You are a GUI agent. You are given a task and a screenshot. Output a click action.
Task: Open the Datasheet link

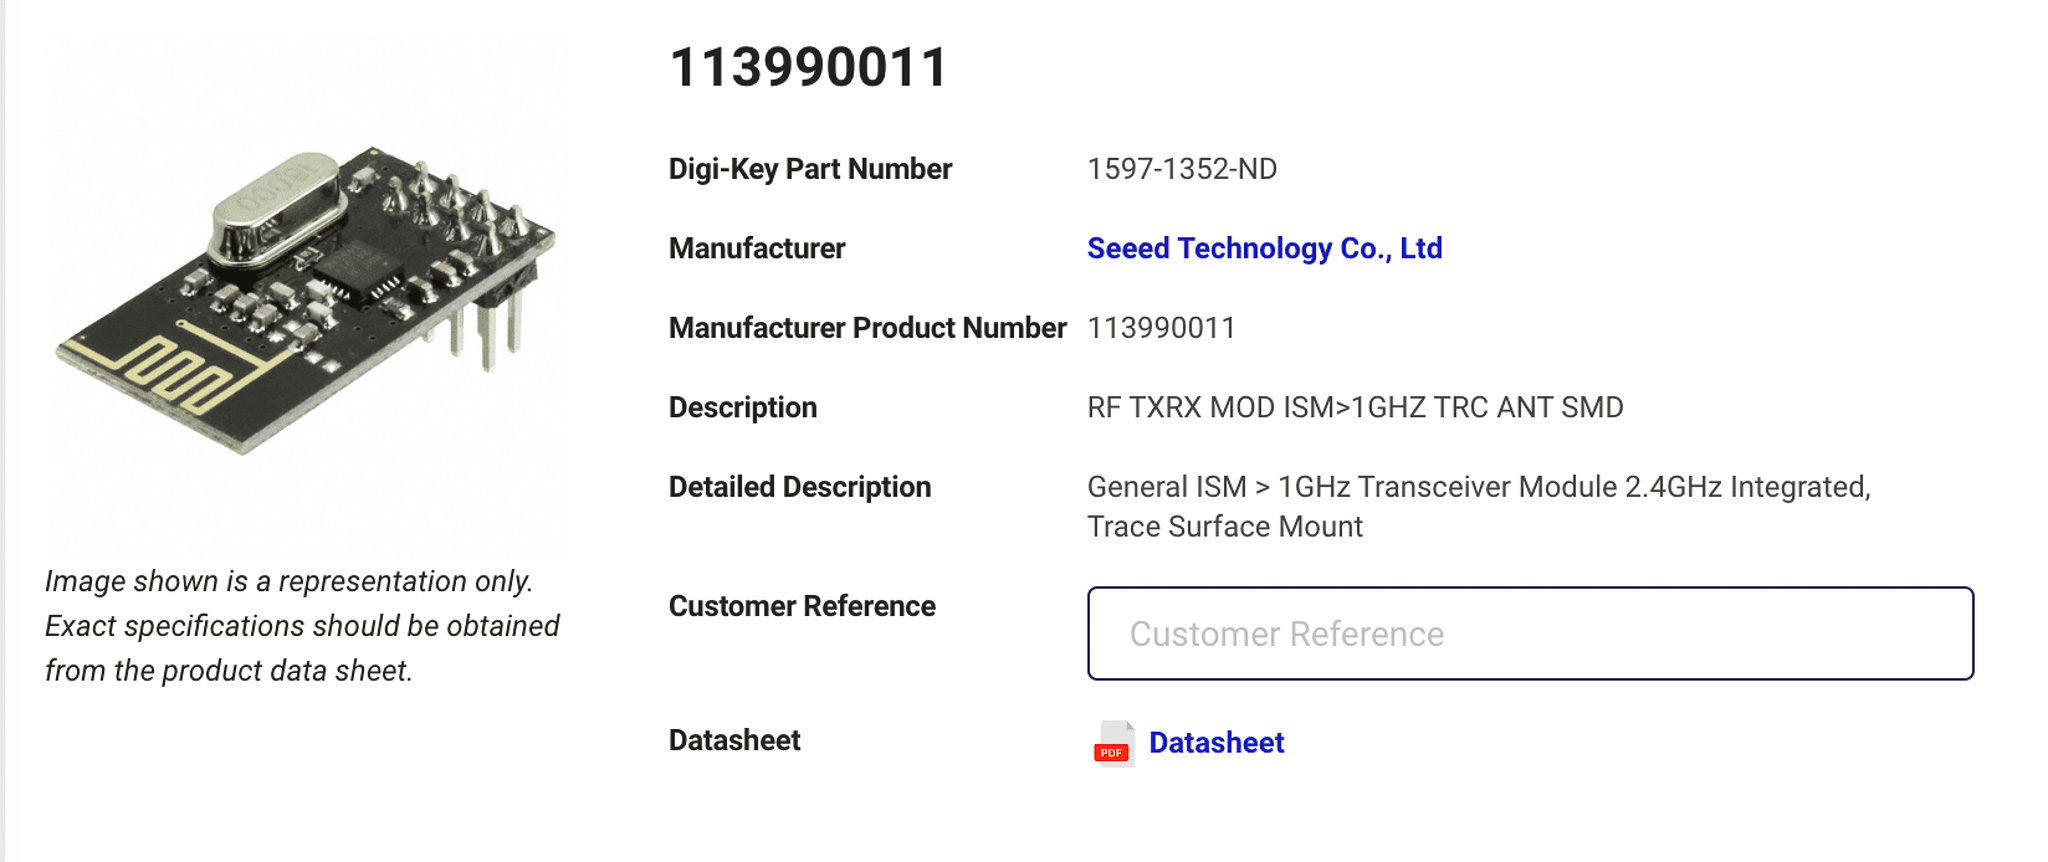[x=1216, y=743]
